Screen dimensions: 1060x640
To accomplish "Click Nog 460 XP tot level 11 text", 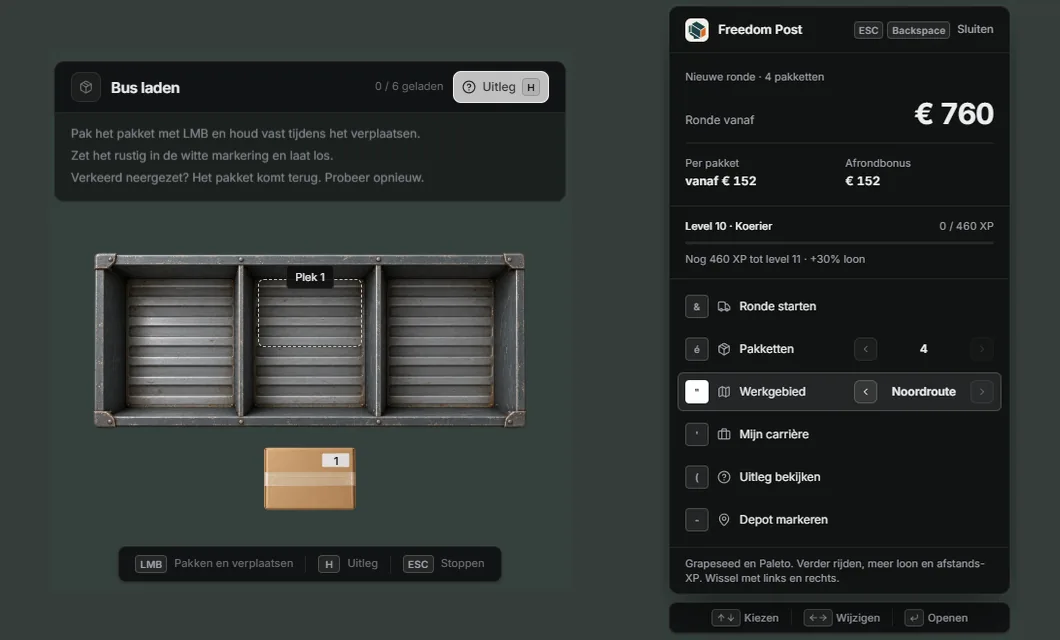I will [x=775, y=259].
